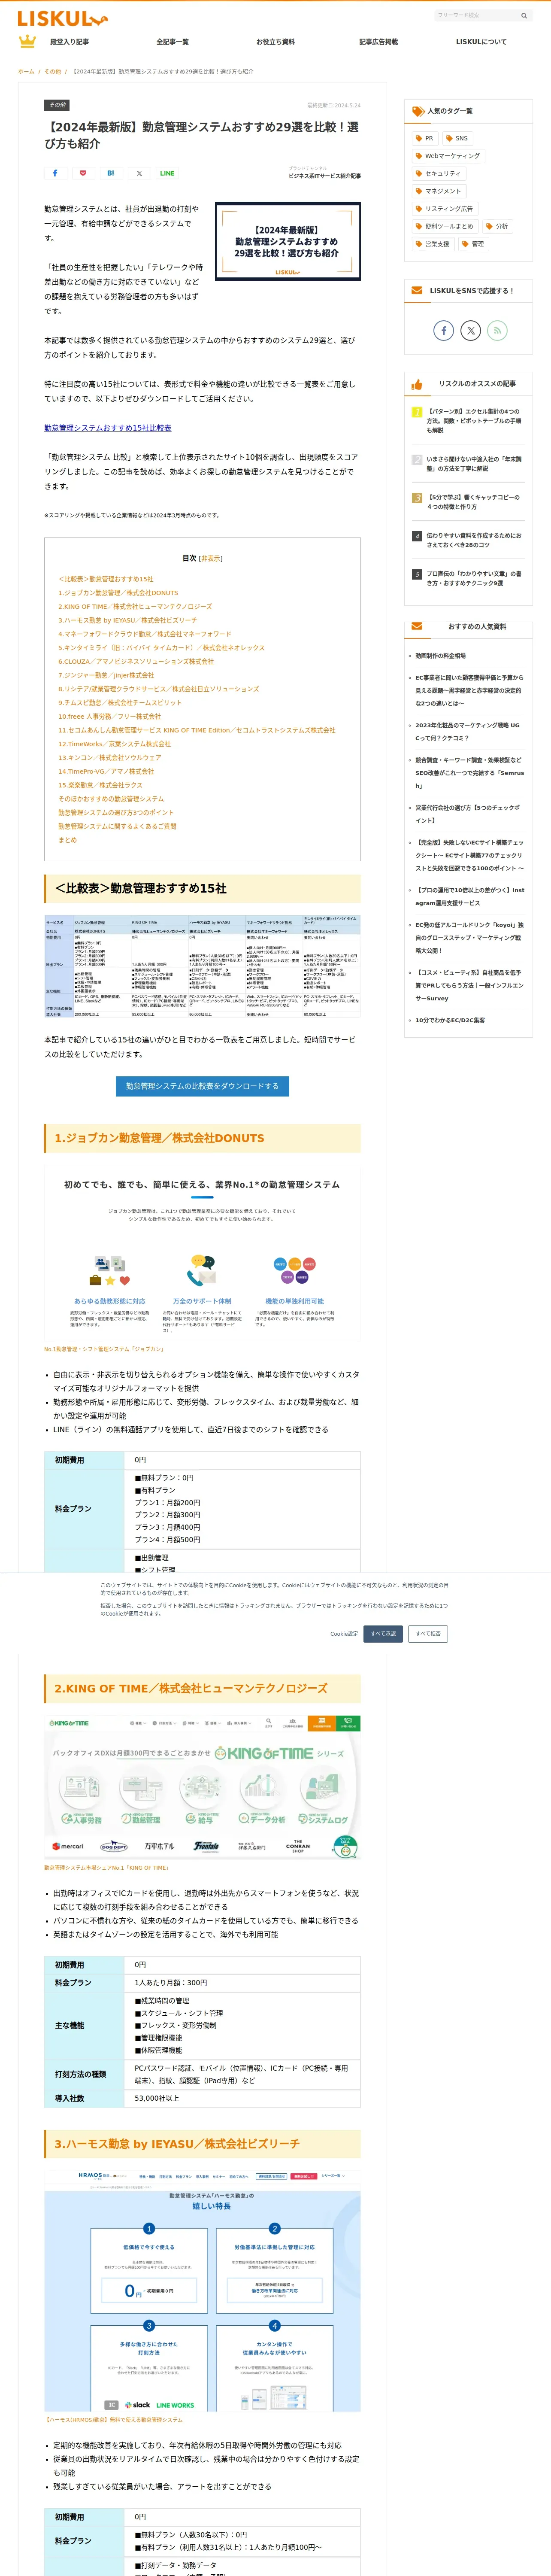Screen dimensions: 551x2576
Task: Open 勤怠管理システムおすすめ15社比較表 link
Action: [x=108, y=428]
